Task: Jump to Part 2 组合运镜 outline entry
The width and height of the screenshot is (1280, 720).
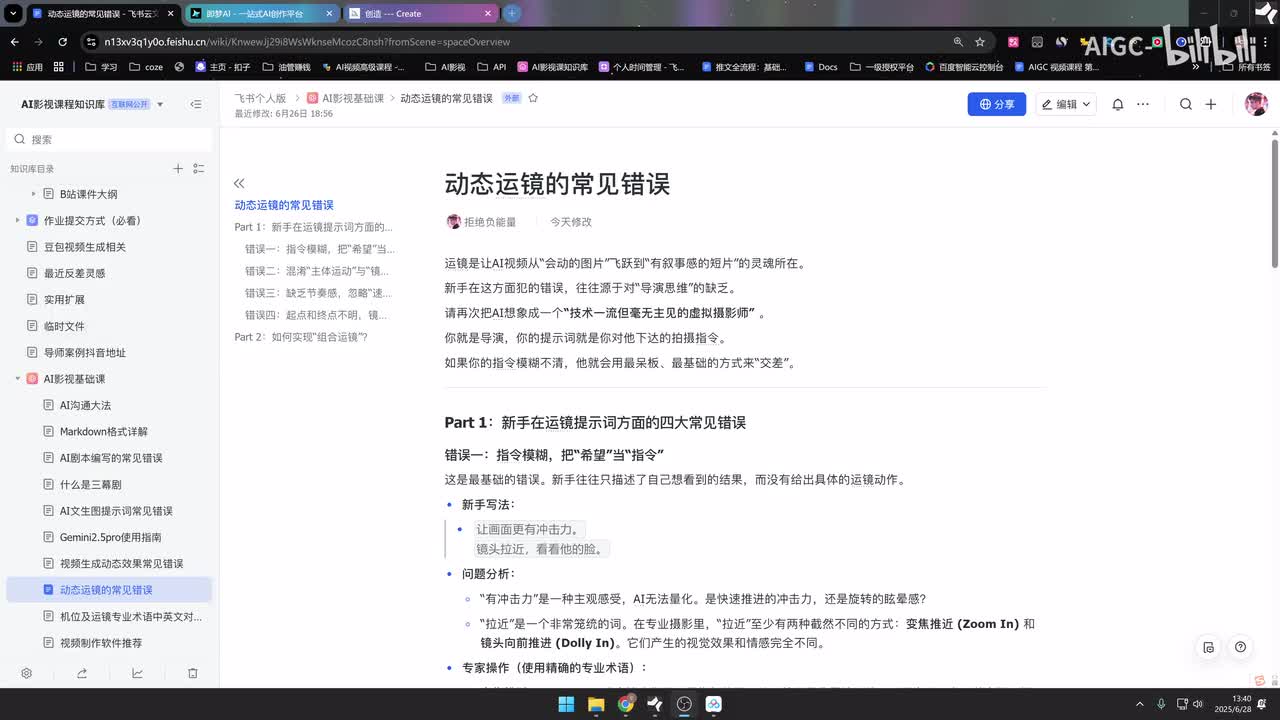Action: tap(301, 337)
